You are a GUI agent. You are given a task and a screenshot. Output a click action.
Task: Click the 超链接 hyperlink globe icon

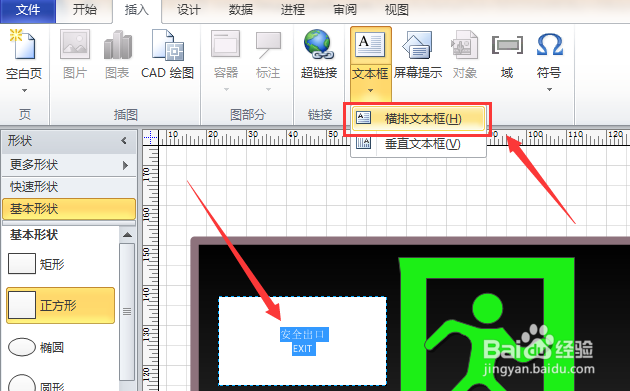[x=318, y=43]
